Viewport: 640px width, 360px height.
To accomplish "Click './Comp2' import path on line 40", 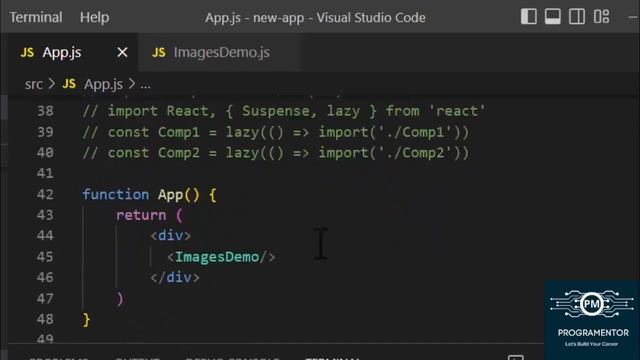I will [x=416, y=153].
